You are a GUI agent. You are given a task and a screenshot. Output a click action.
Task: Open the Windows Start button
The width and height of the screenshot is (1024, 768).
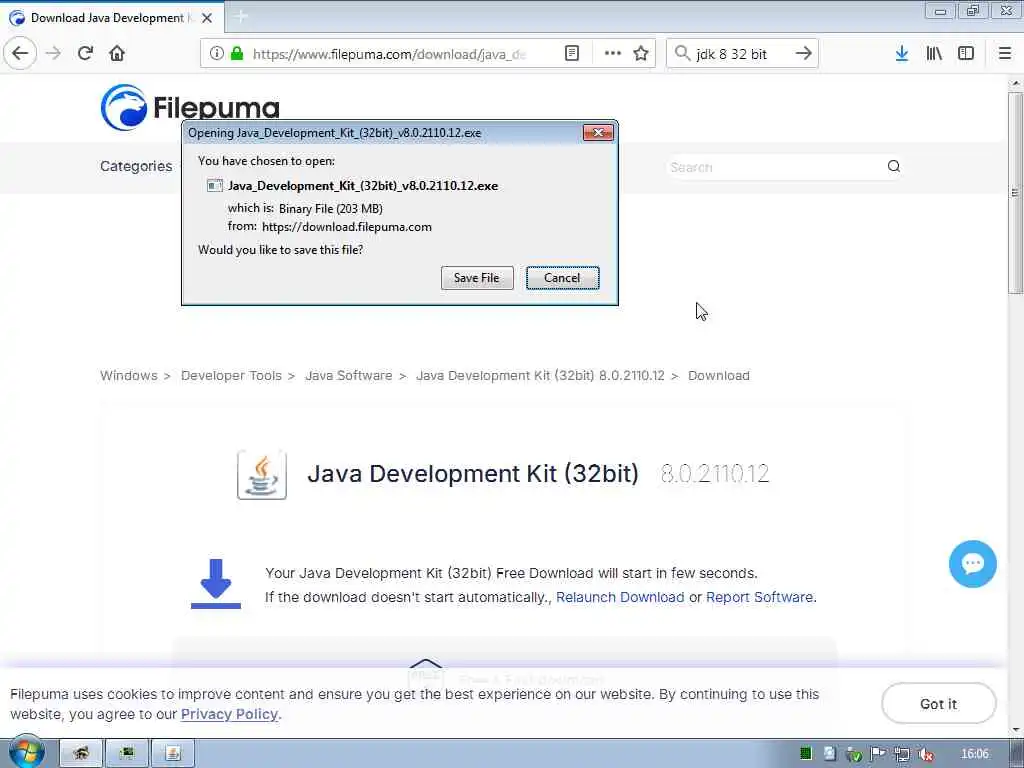[27, 753]
